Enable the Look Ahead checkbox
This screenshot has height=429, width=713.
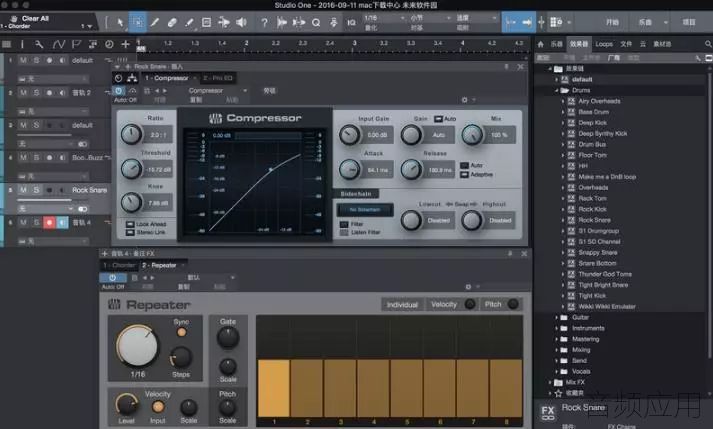coord(130,224)
